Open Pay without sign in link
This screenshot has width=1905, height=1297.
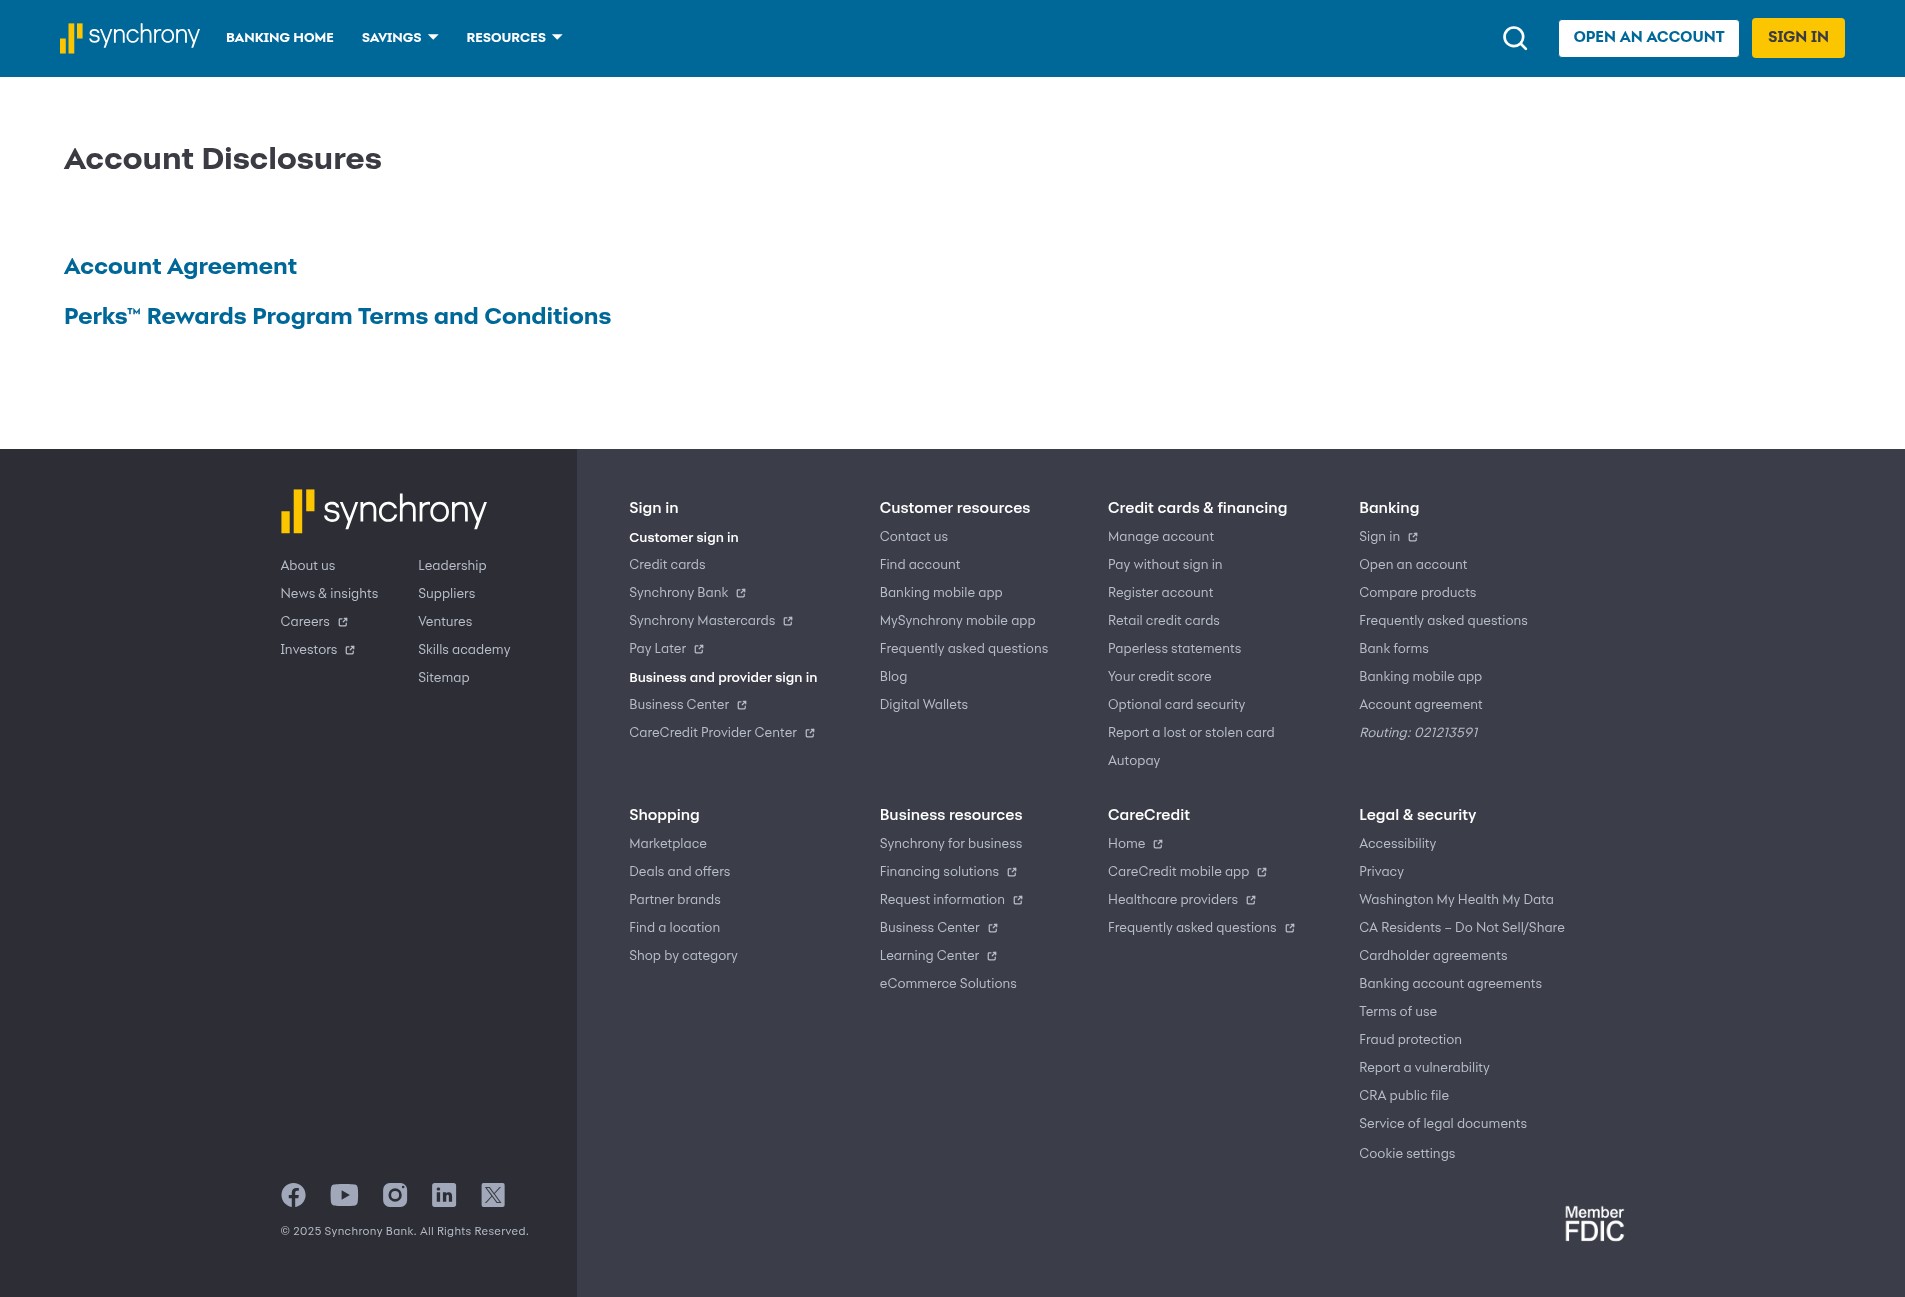point(1165,565)
